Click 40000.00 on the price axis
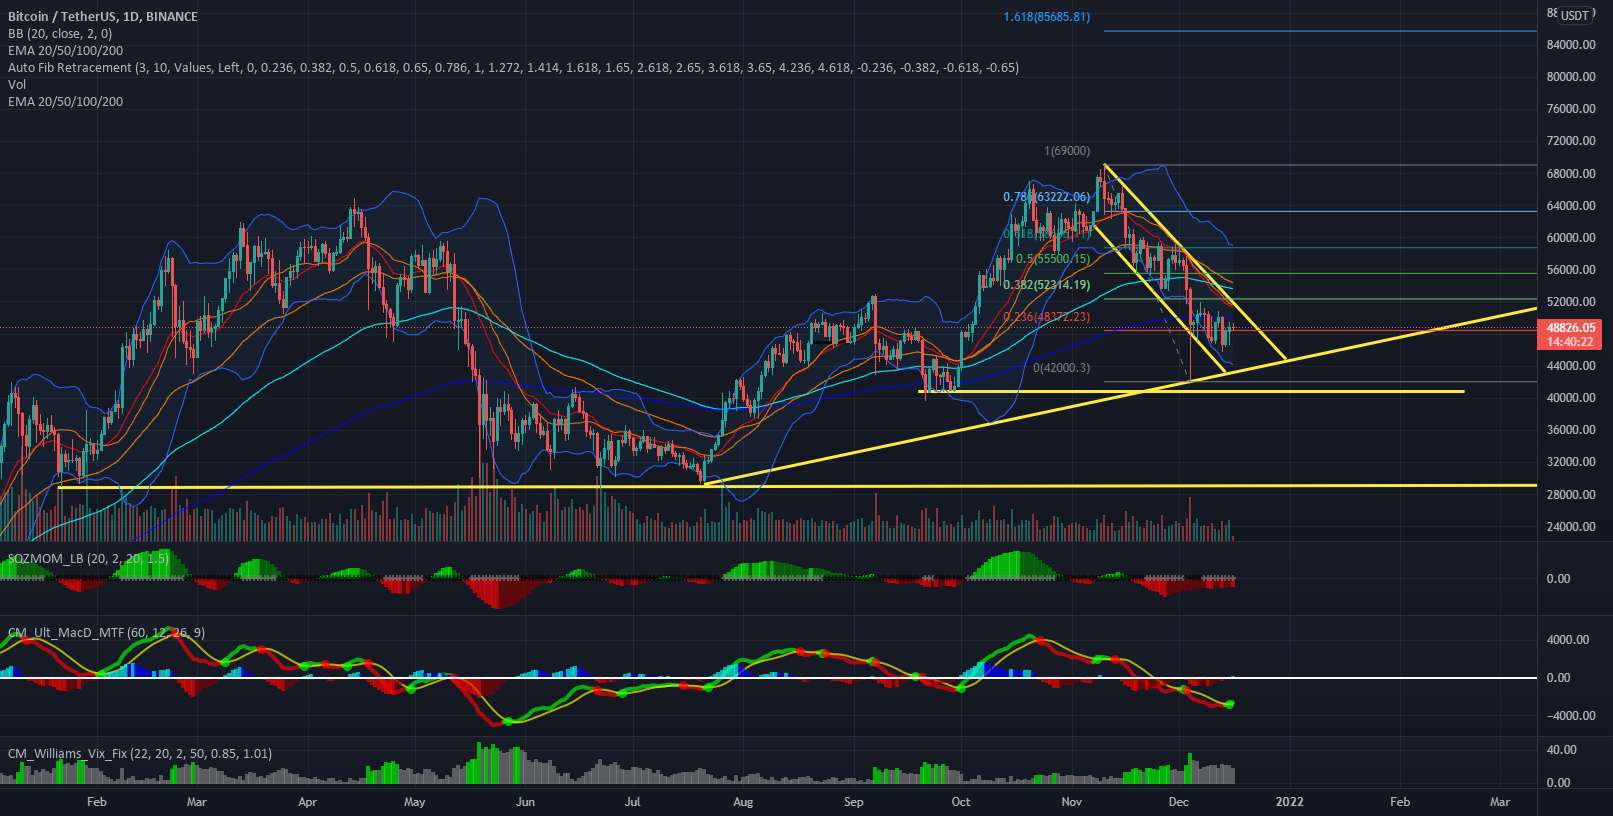This screenshot has width=1613, height=816. [x=1571, y=398]
